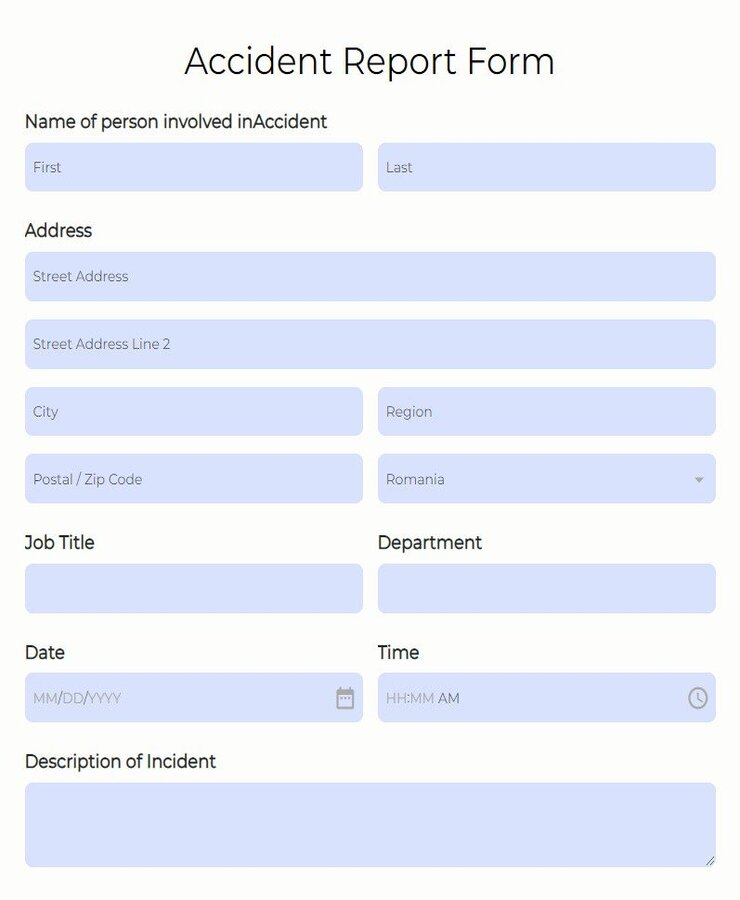Click the Department input box
740x900 pixels.
(546, 589)
